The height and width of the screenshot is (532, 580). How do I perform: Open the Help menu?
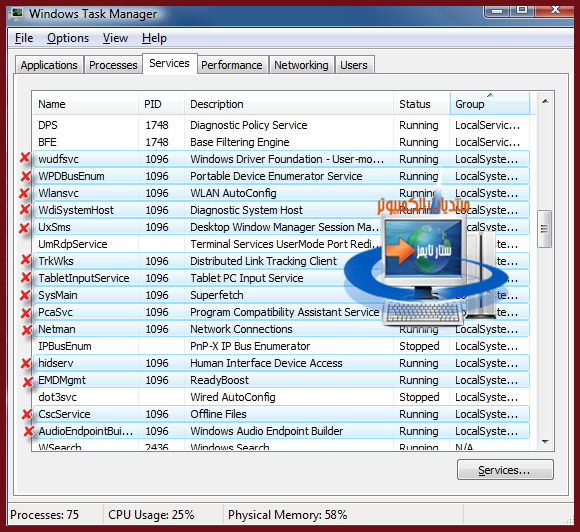(x=154, y=38)
